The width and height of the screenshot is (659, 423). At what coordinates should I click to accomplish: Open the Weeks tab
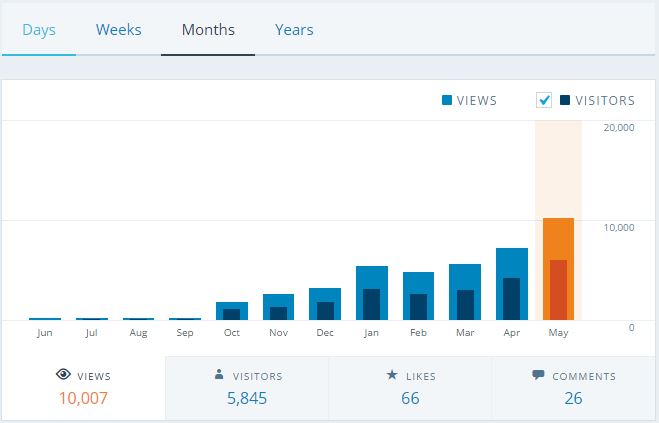(x=118, y=29)
